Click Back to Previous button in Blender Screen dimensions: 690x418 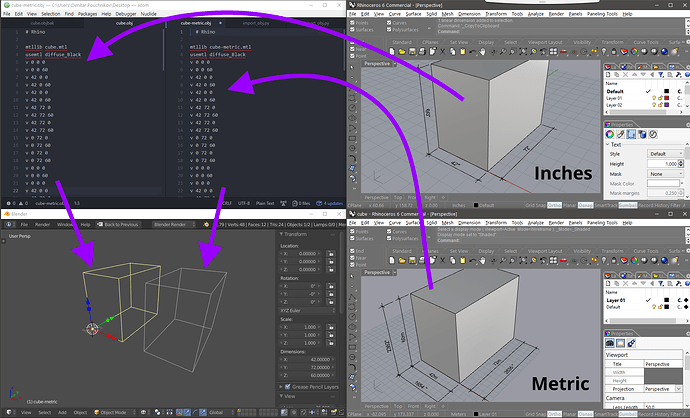pos(117,224)
